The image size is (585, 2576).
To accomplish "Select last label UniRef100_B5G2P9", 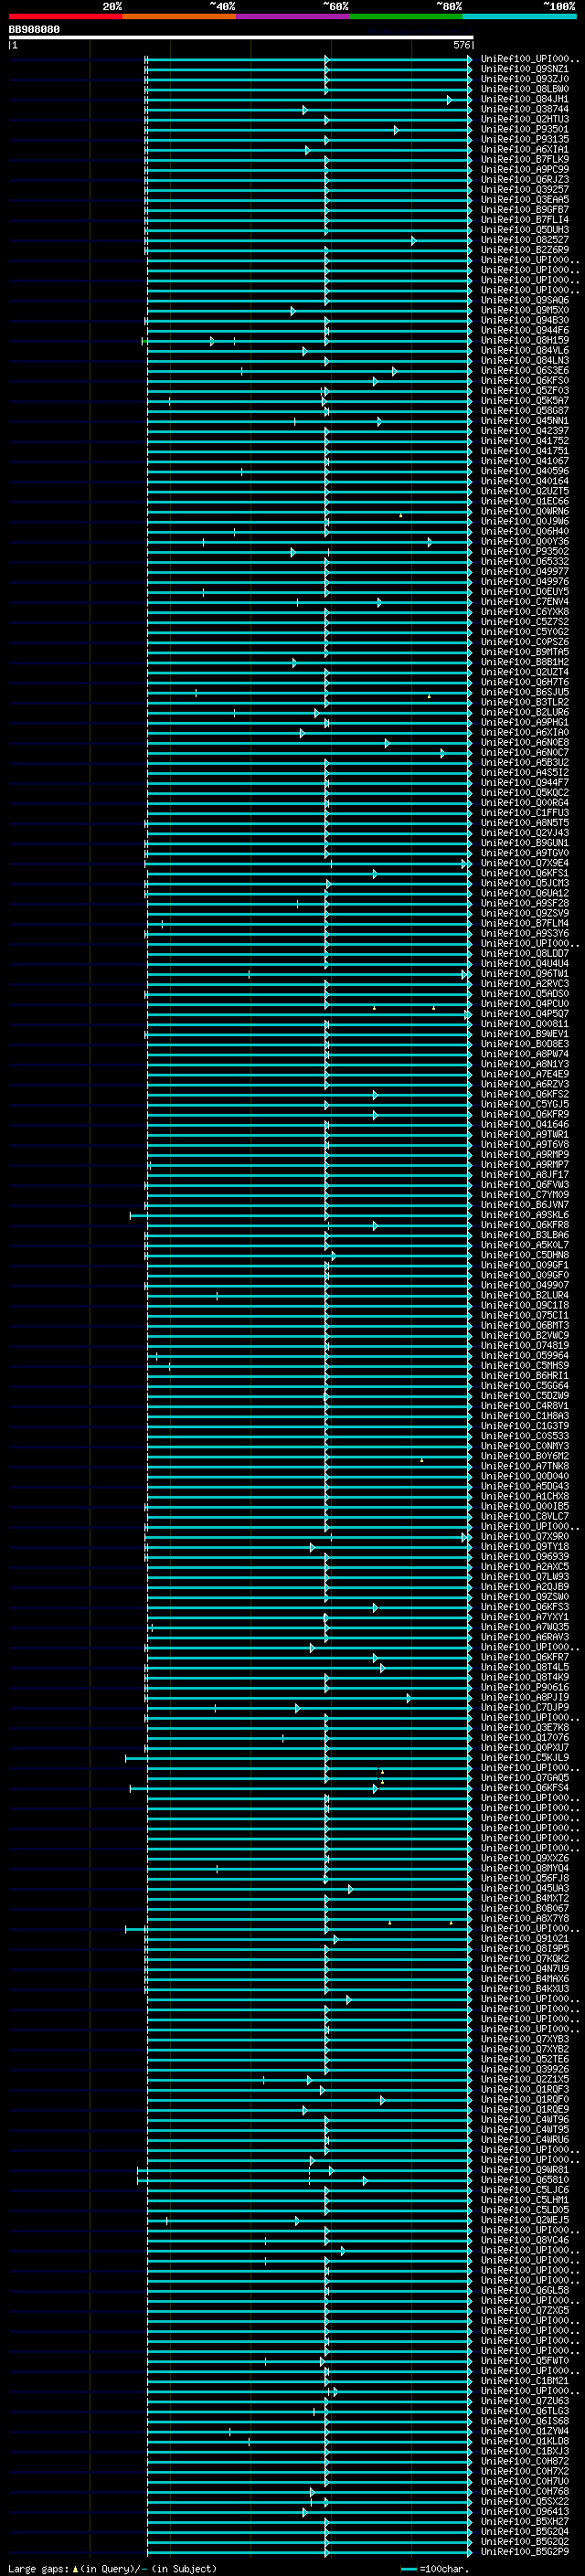I will (x=525, y=2551).
